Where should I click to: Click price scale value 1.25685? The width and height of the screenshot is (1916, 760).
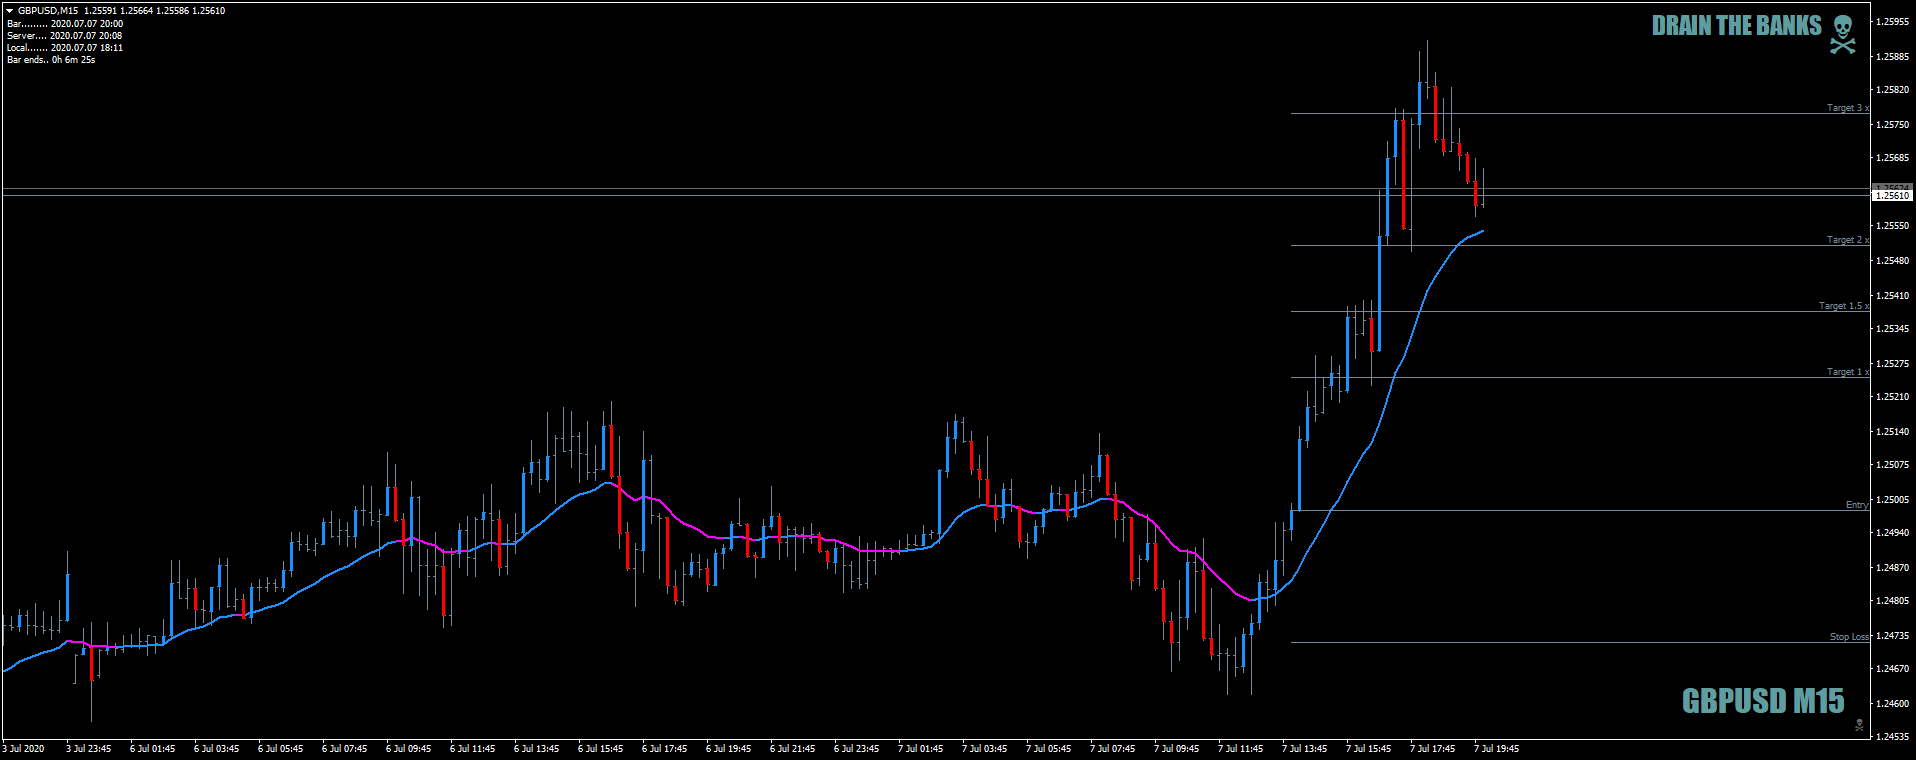pyautogui.click(x=1892, y=158)
